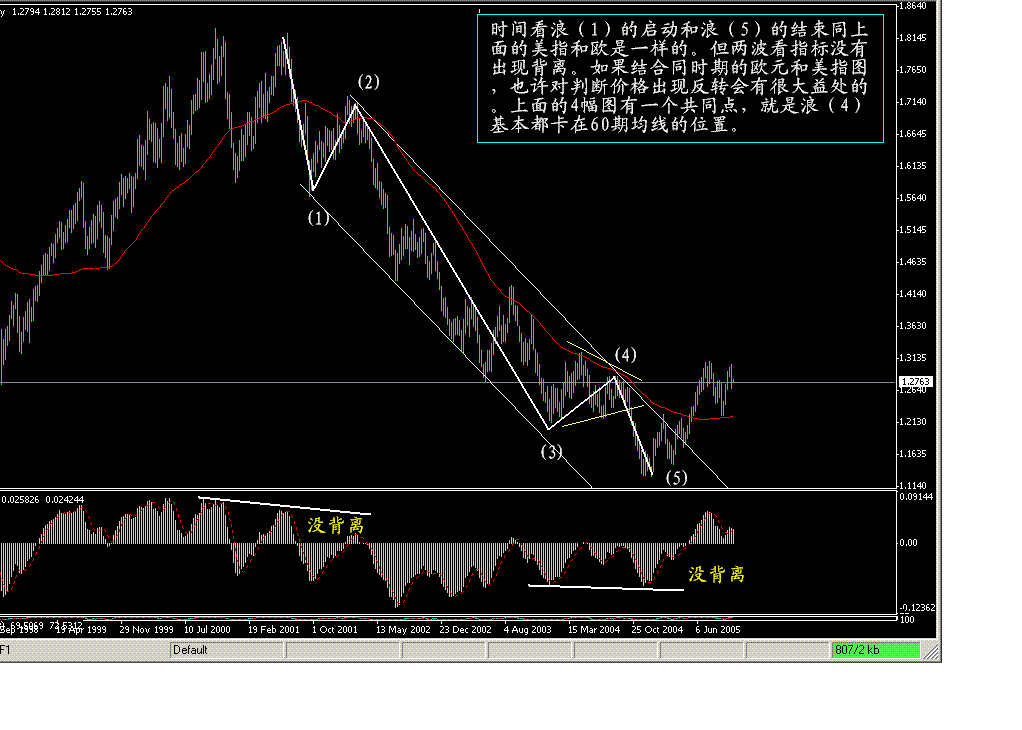This screenshot has width=1022, height=730.
Task: Click the 1.8145 price scale label
Action: point(913,38)
